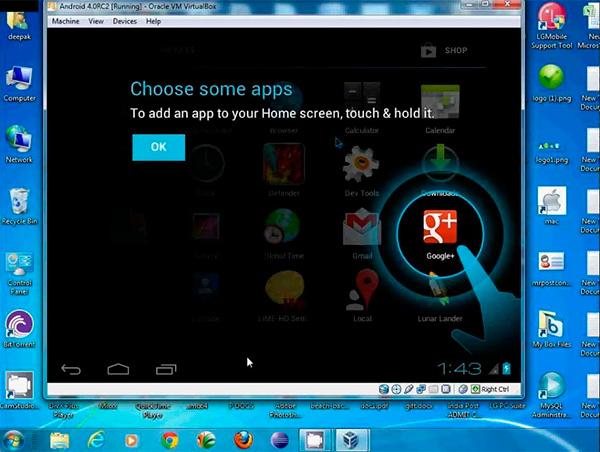Launch Internet Explorer from the taskbar
This screenshot has width=600, height=452.
click(x=96, y=440)
